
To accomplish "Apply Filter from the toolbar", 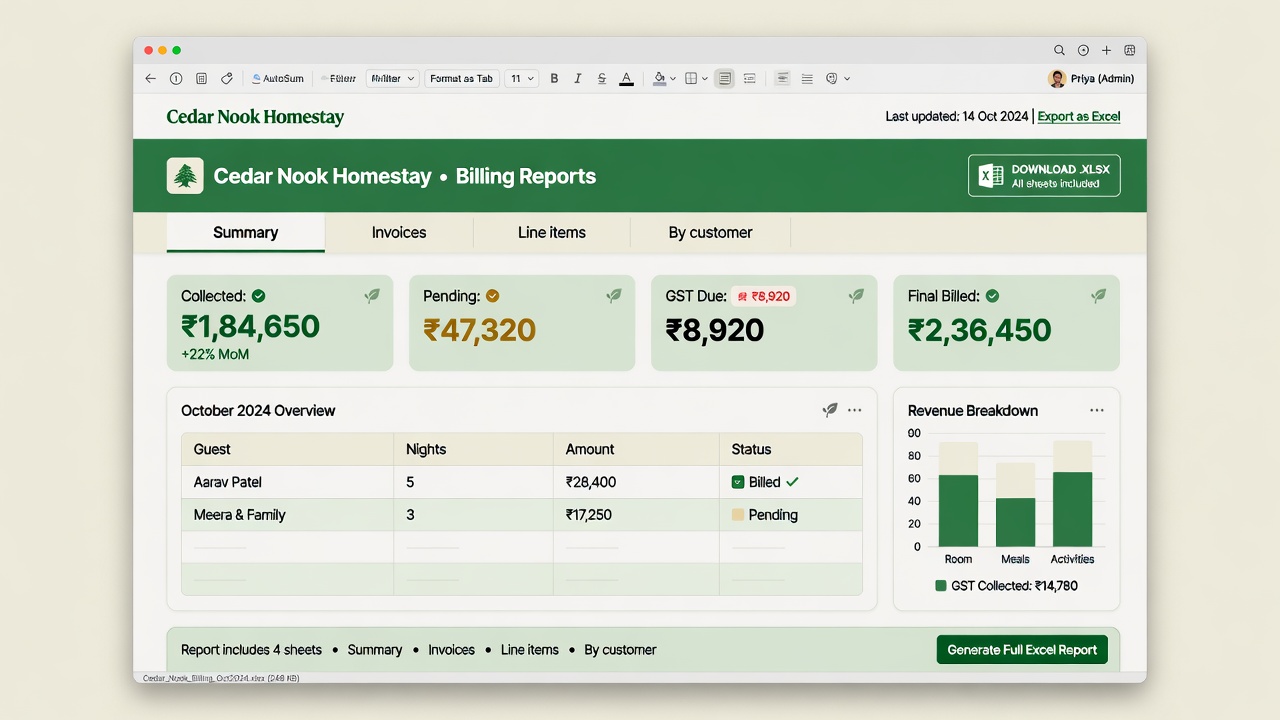I will [339, 78].
